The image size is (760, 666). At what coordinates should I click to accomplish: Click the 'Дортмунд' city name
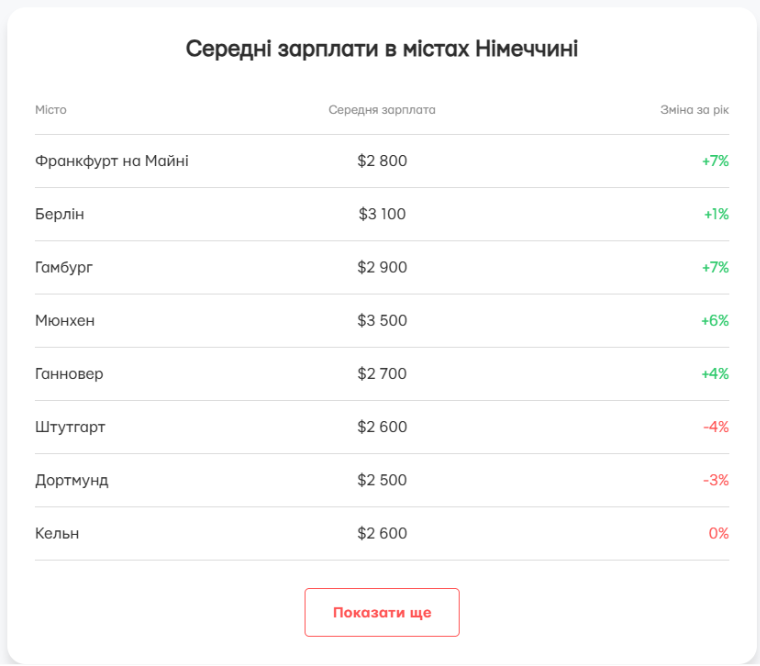click(72, 480)
